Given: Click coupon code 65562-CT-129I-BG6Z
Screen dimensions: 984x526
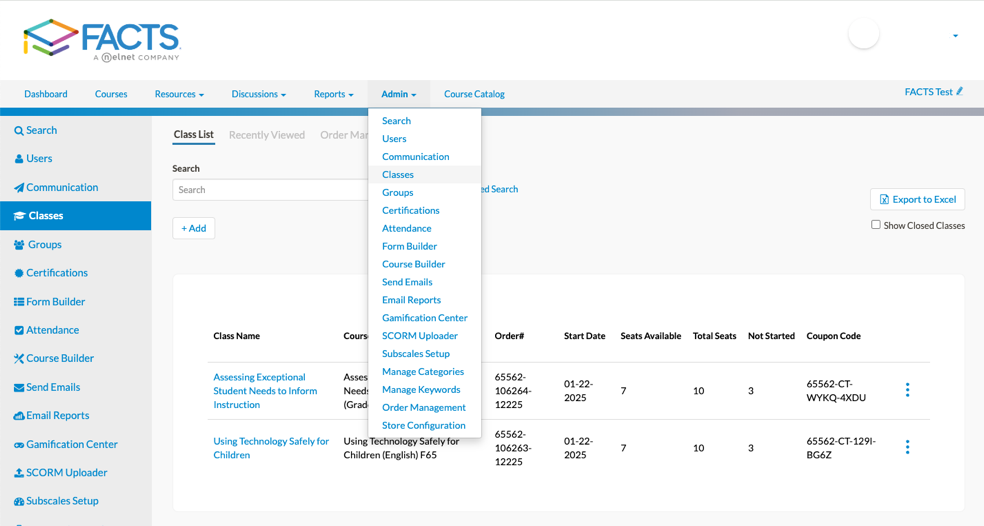Looking at the screenshot, I should coord(841,448).
